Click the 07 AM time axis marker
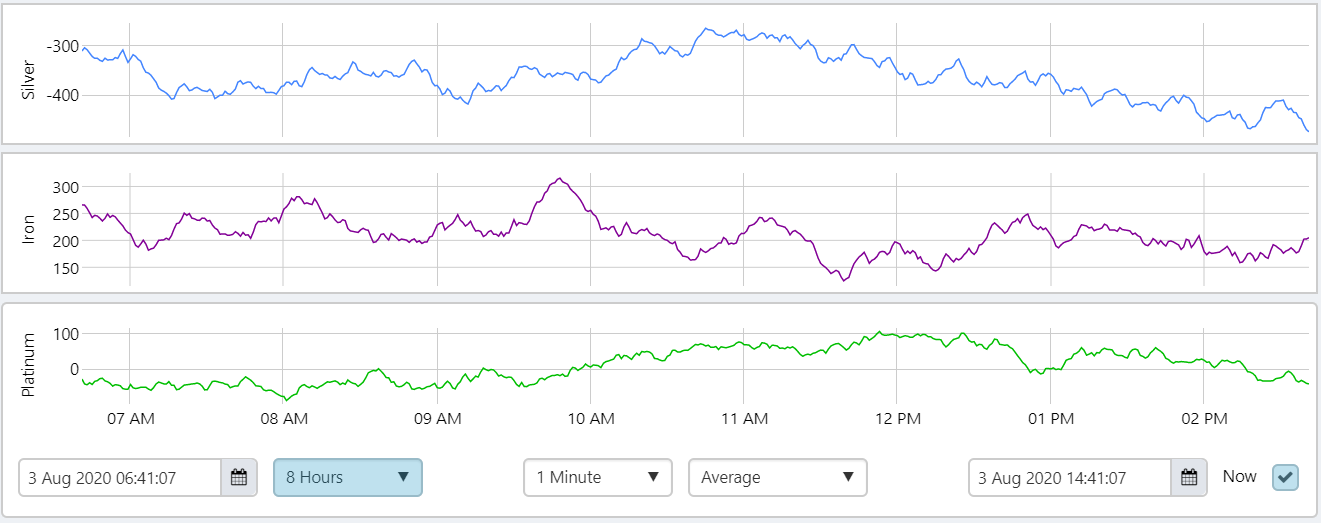Screen dimensions: 1321x523 tap(130, 417)
